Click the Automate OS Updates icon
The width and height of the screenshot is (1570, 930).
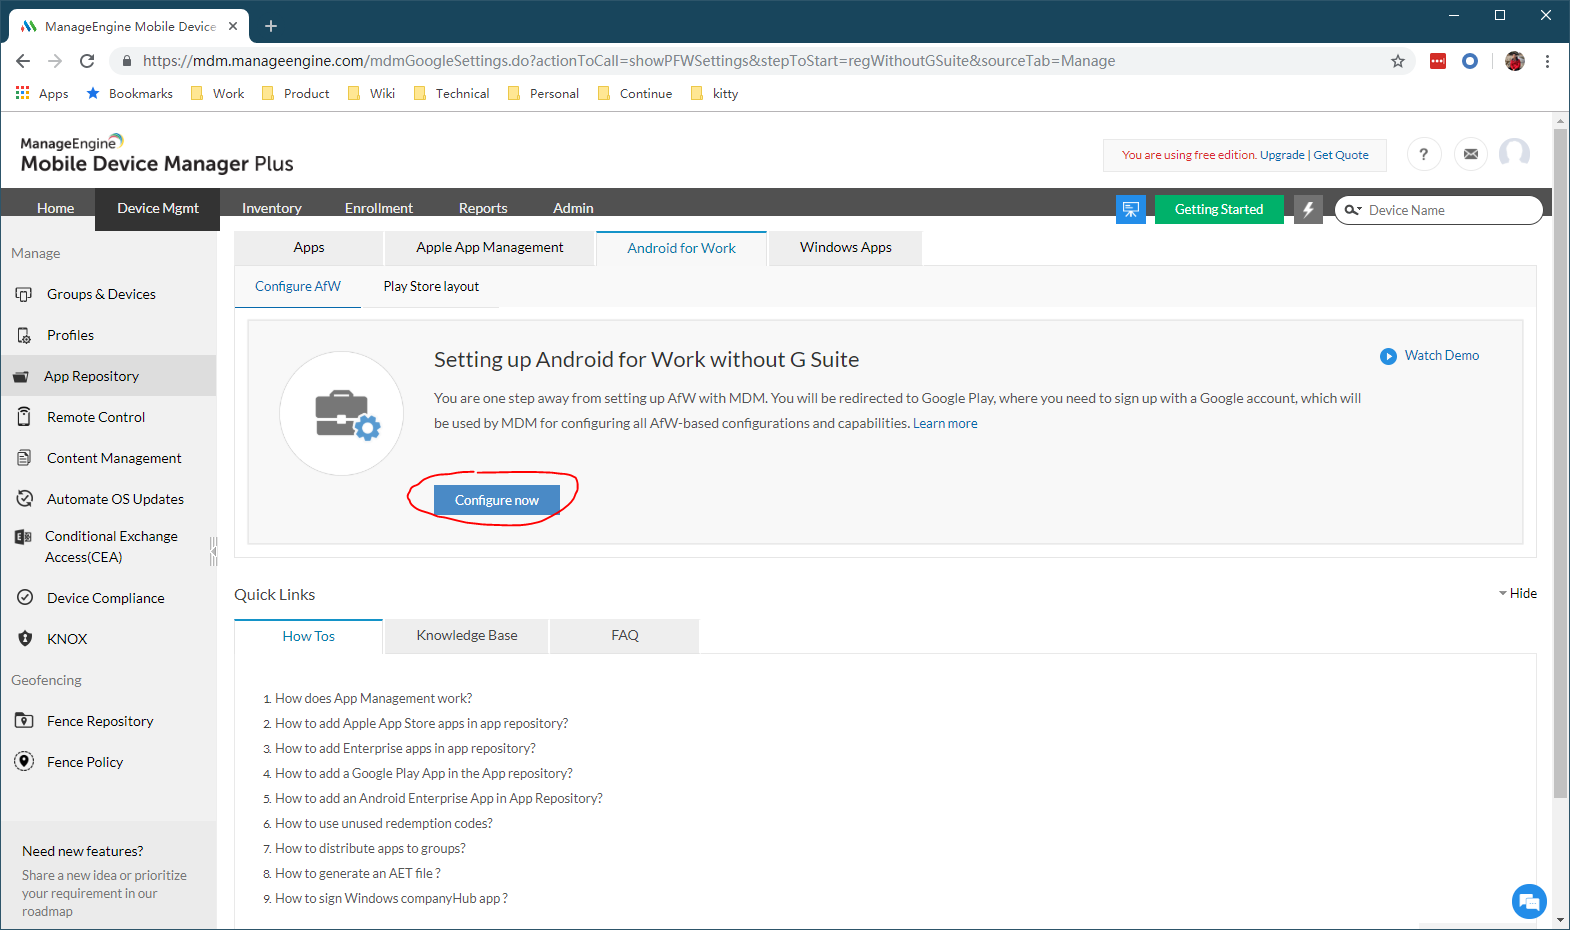click(x=24, y=499)
